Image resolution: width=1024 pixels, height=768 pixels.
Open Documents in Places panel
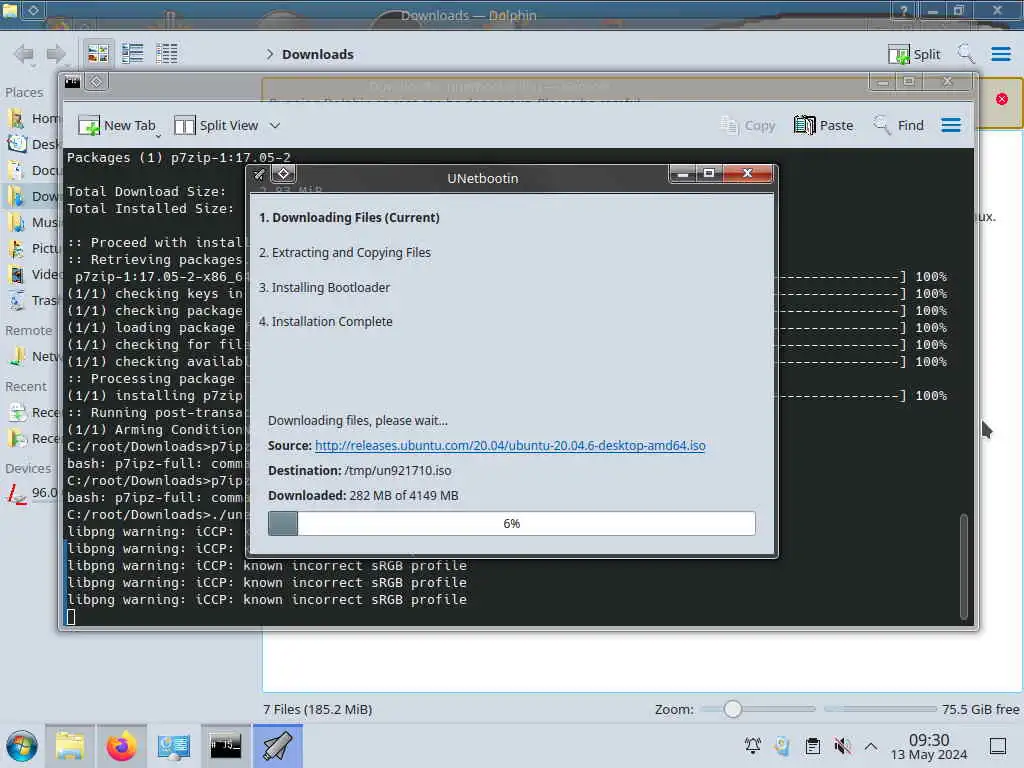point(34,170)
